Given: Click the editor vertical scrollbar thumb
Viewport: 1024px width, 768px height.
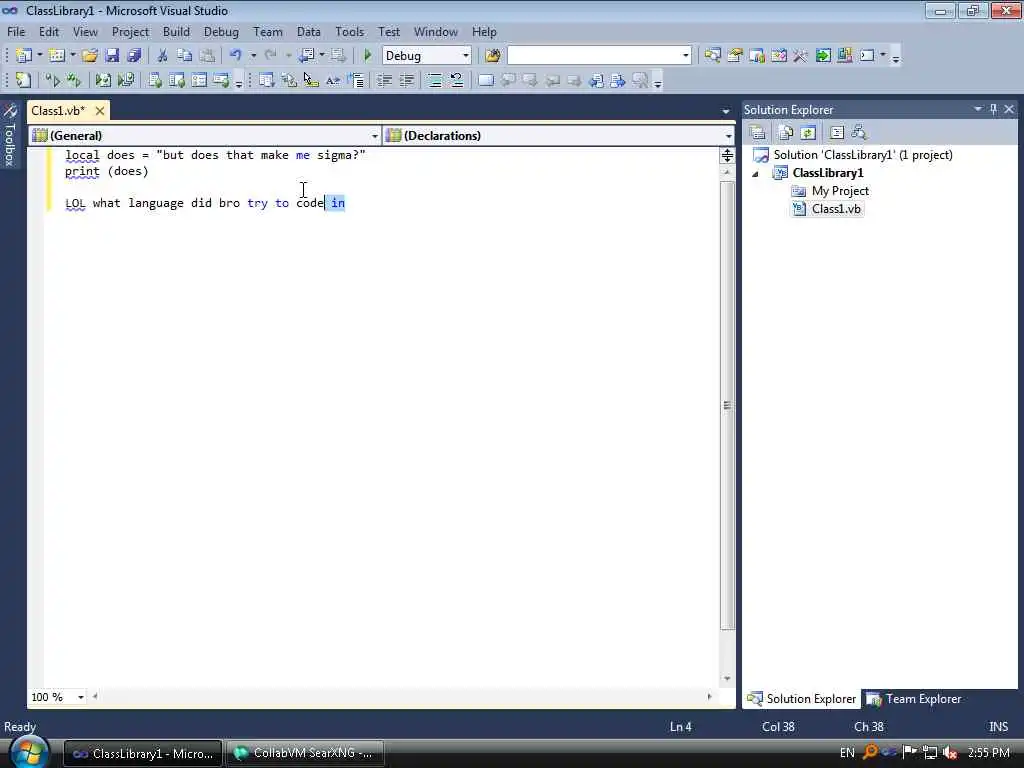Looking at the screenshot, I should (727, 406).
